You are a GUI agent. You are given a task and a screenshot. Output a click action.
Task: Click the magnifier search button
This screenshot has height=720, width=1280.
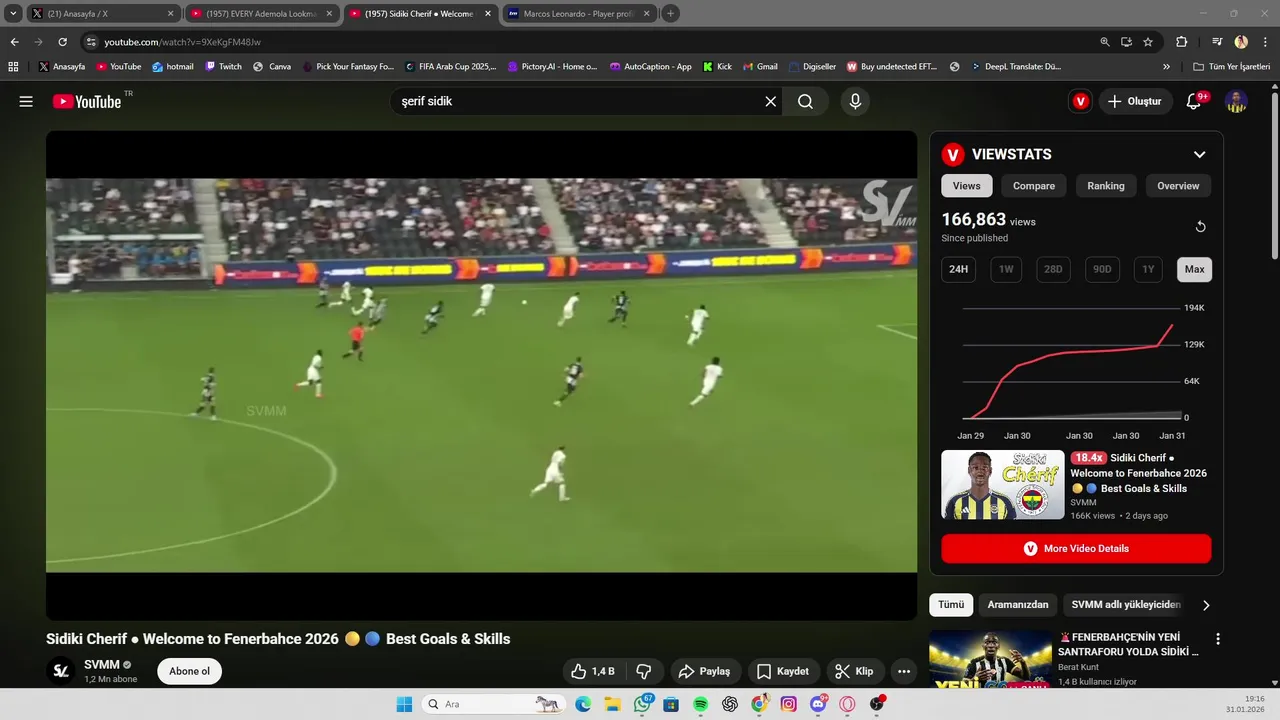[x=805, y=101]
